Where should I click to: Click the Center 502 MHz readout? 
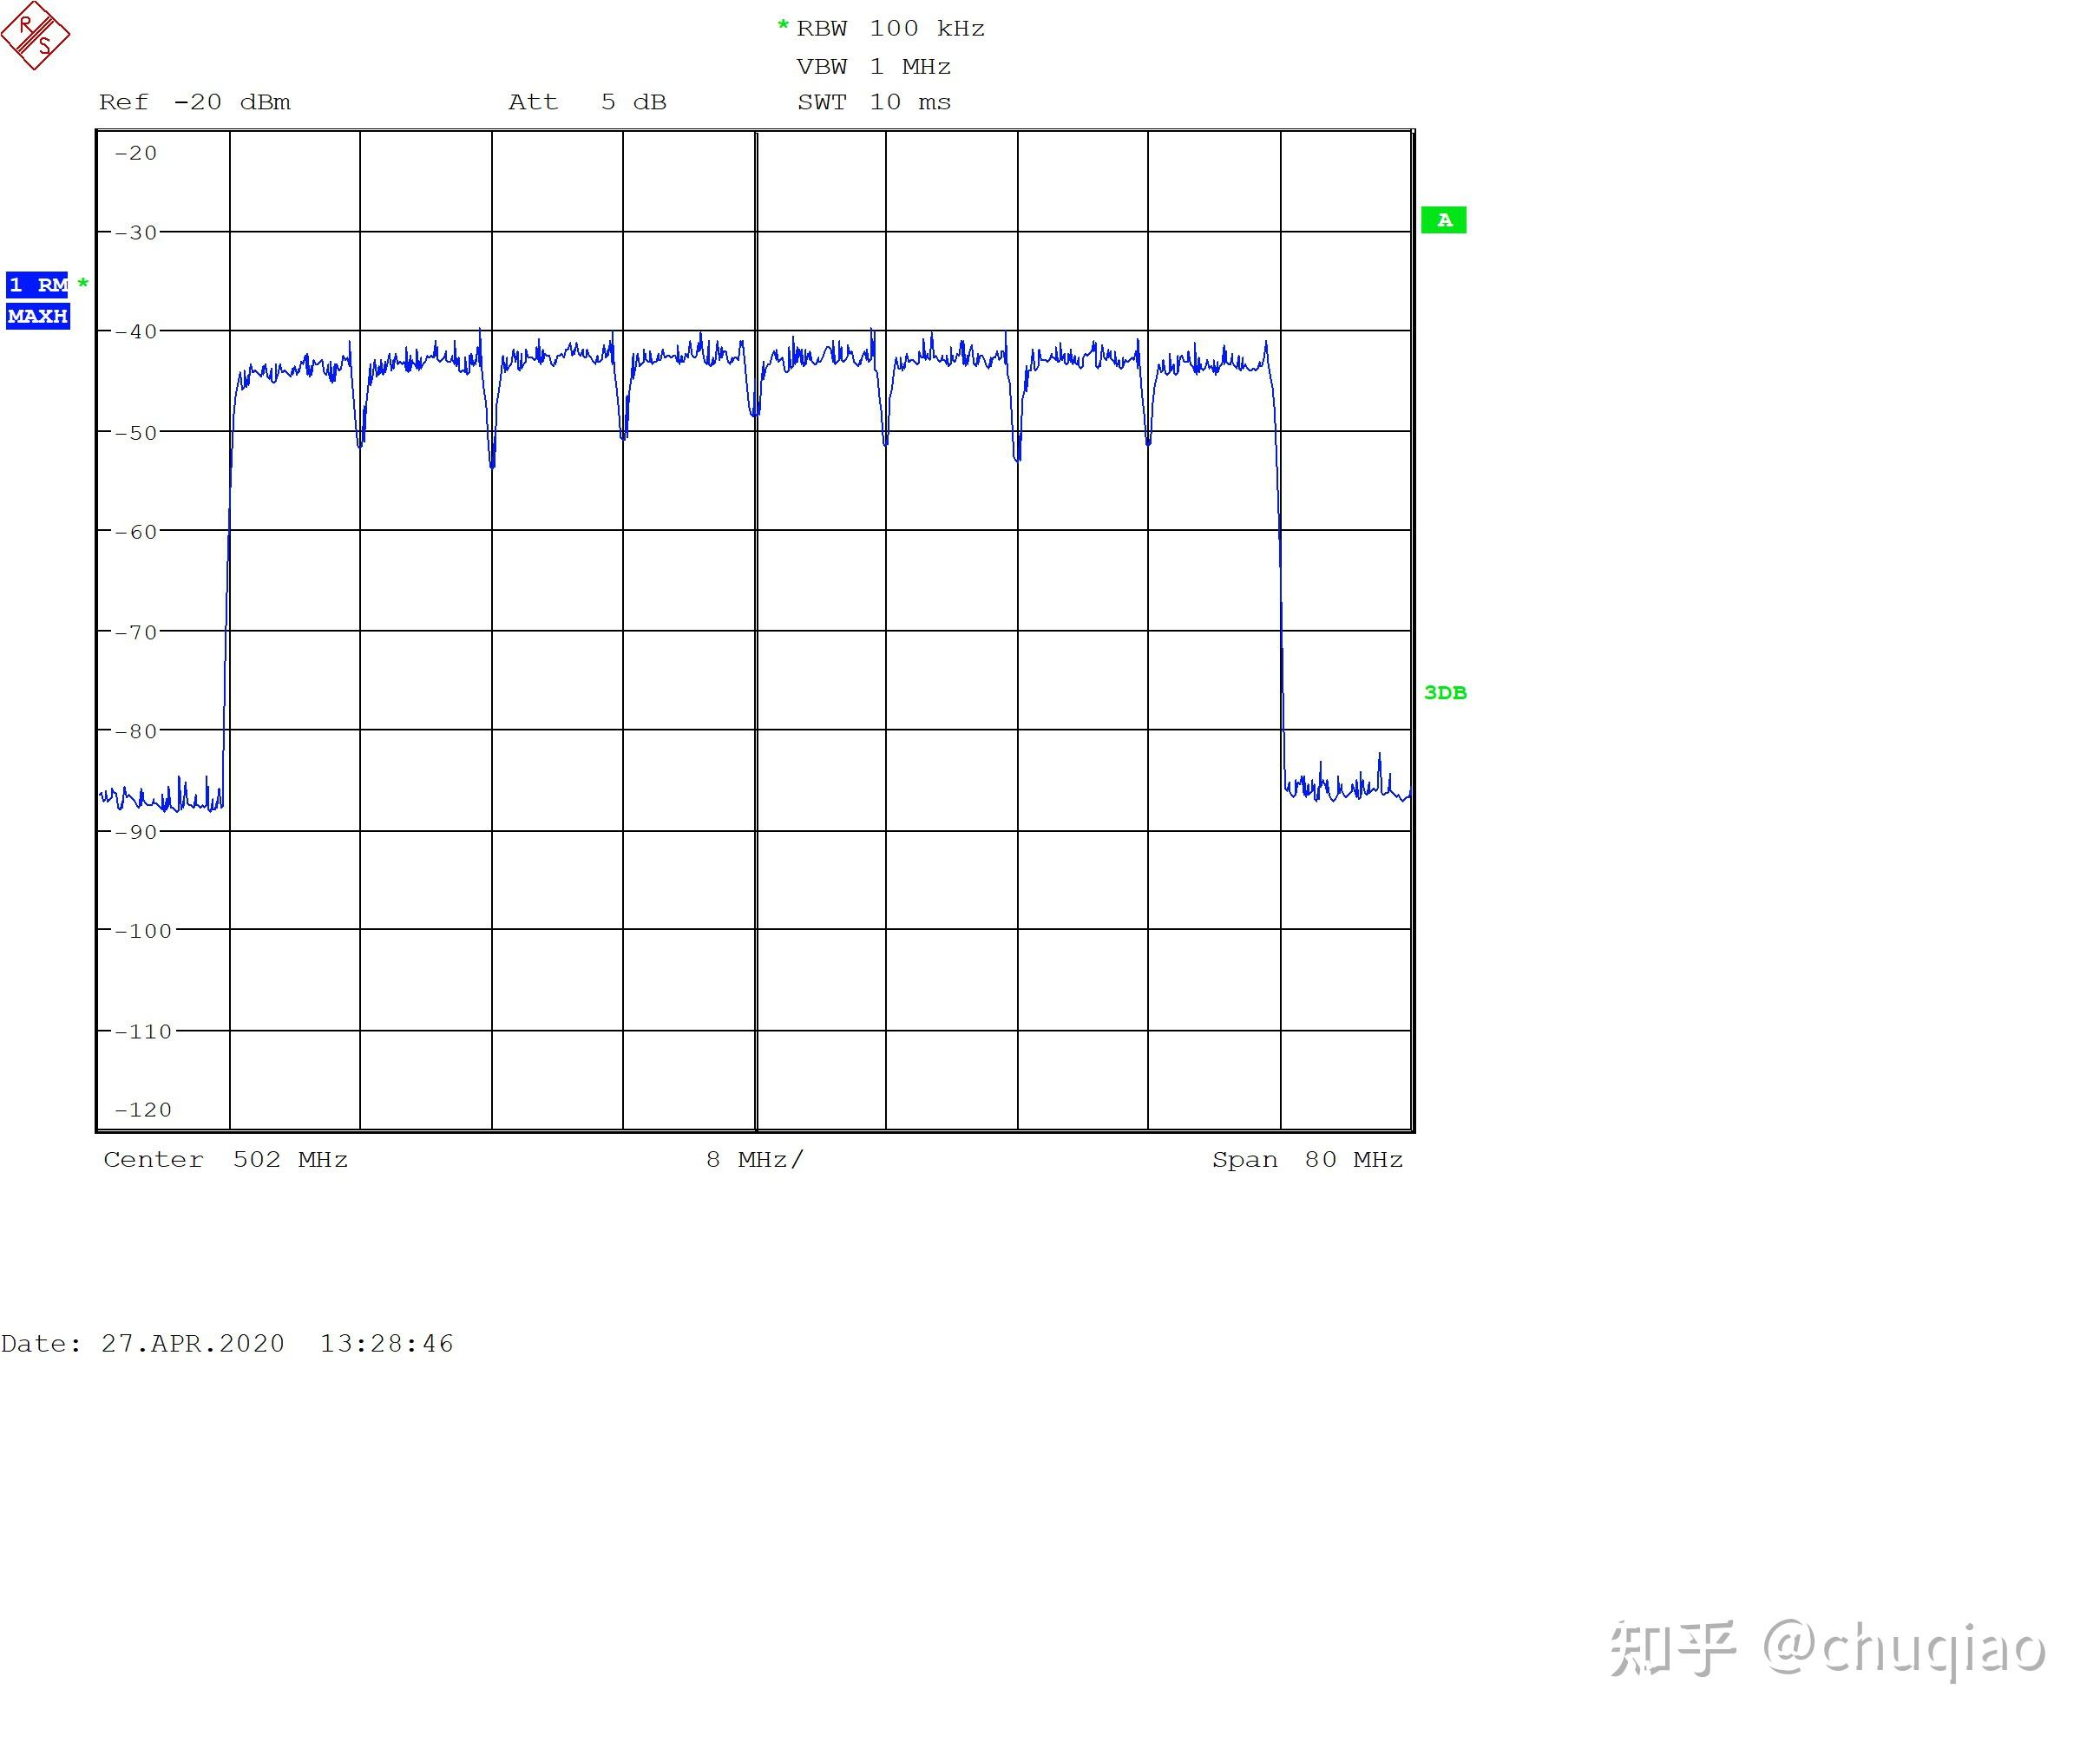point(226,1159)
